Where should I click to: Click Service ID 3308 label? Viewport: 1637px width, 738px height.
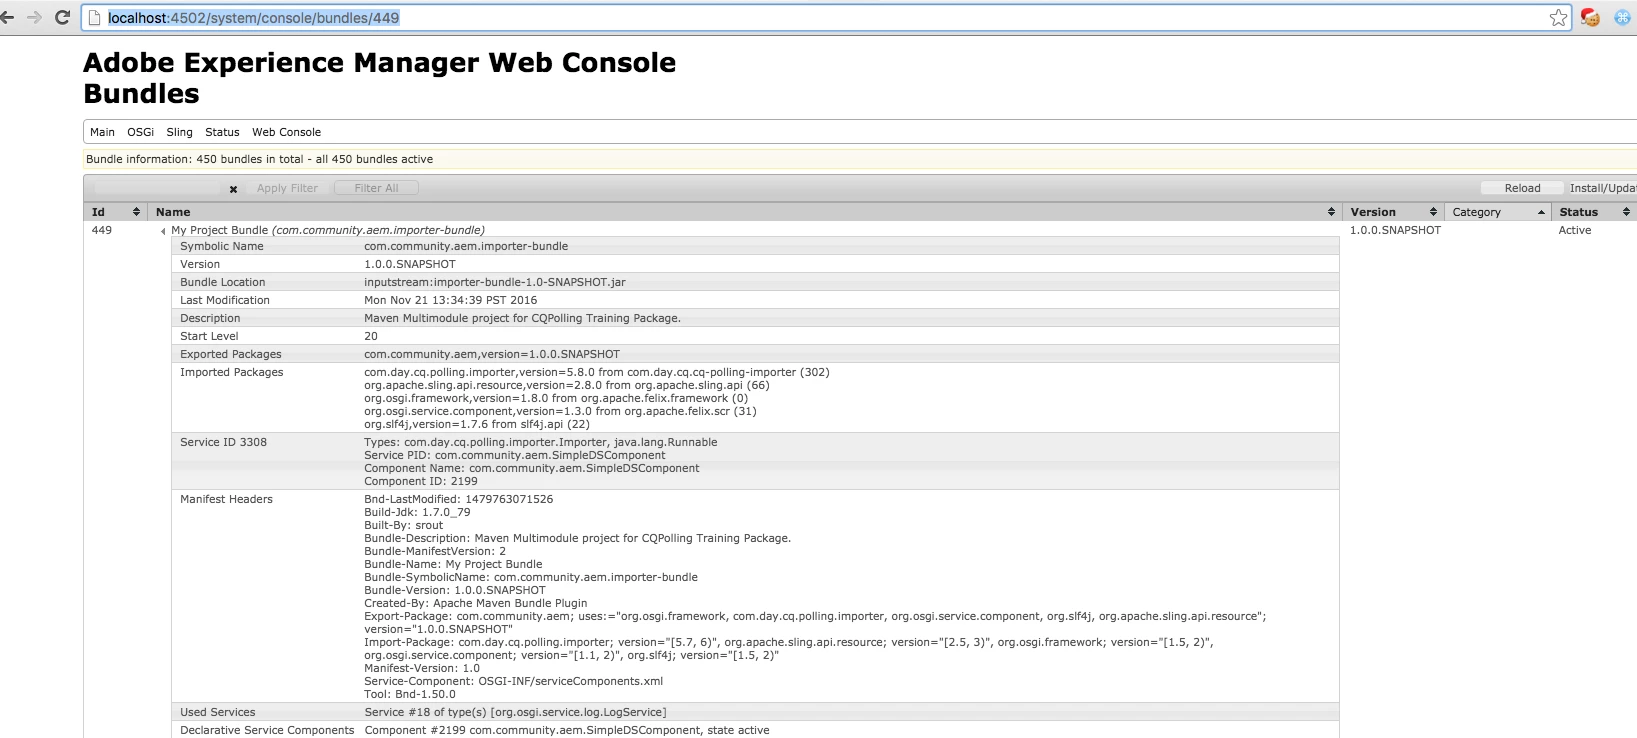pos(223,442)
